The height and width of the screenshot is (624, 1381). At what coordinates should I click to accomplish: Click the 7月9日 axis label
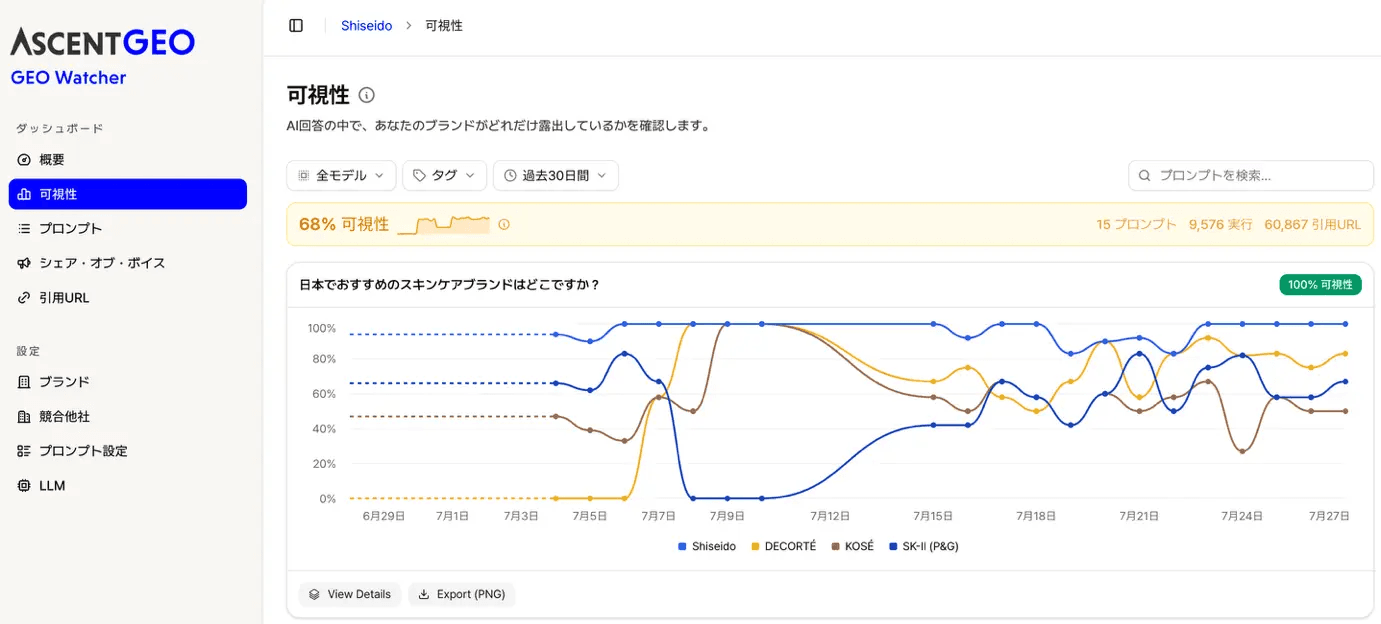click(x=727, y=517)
